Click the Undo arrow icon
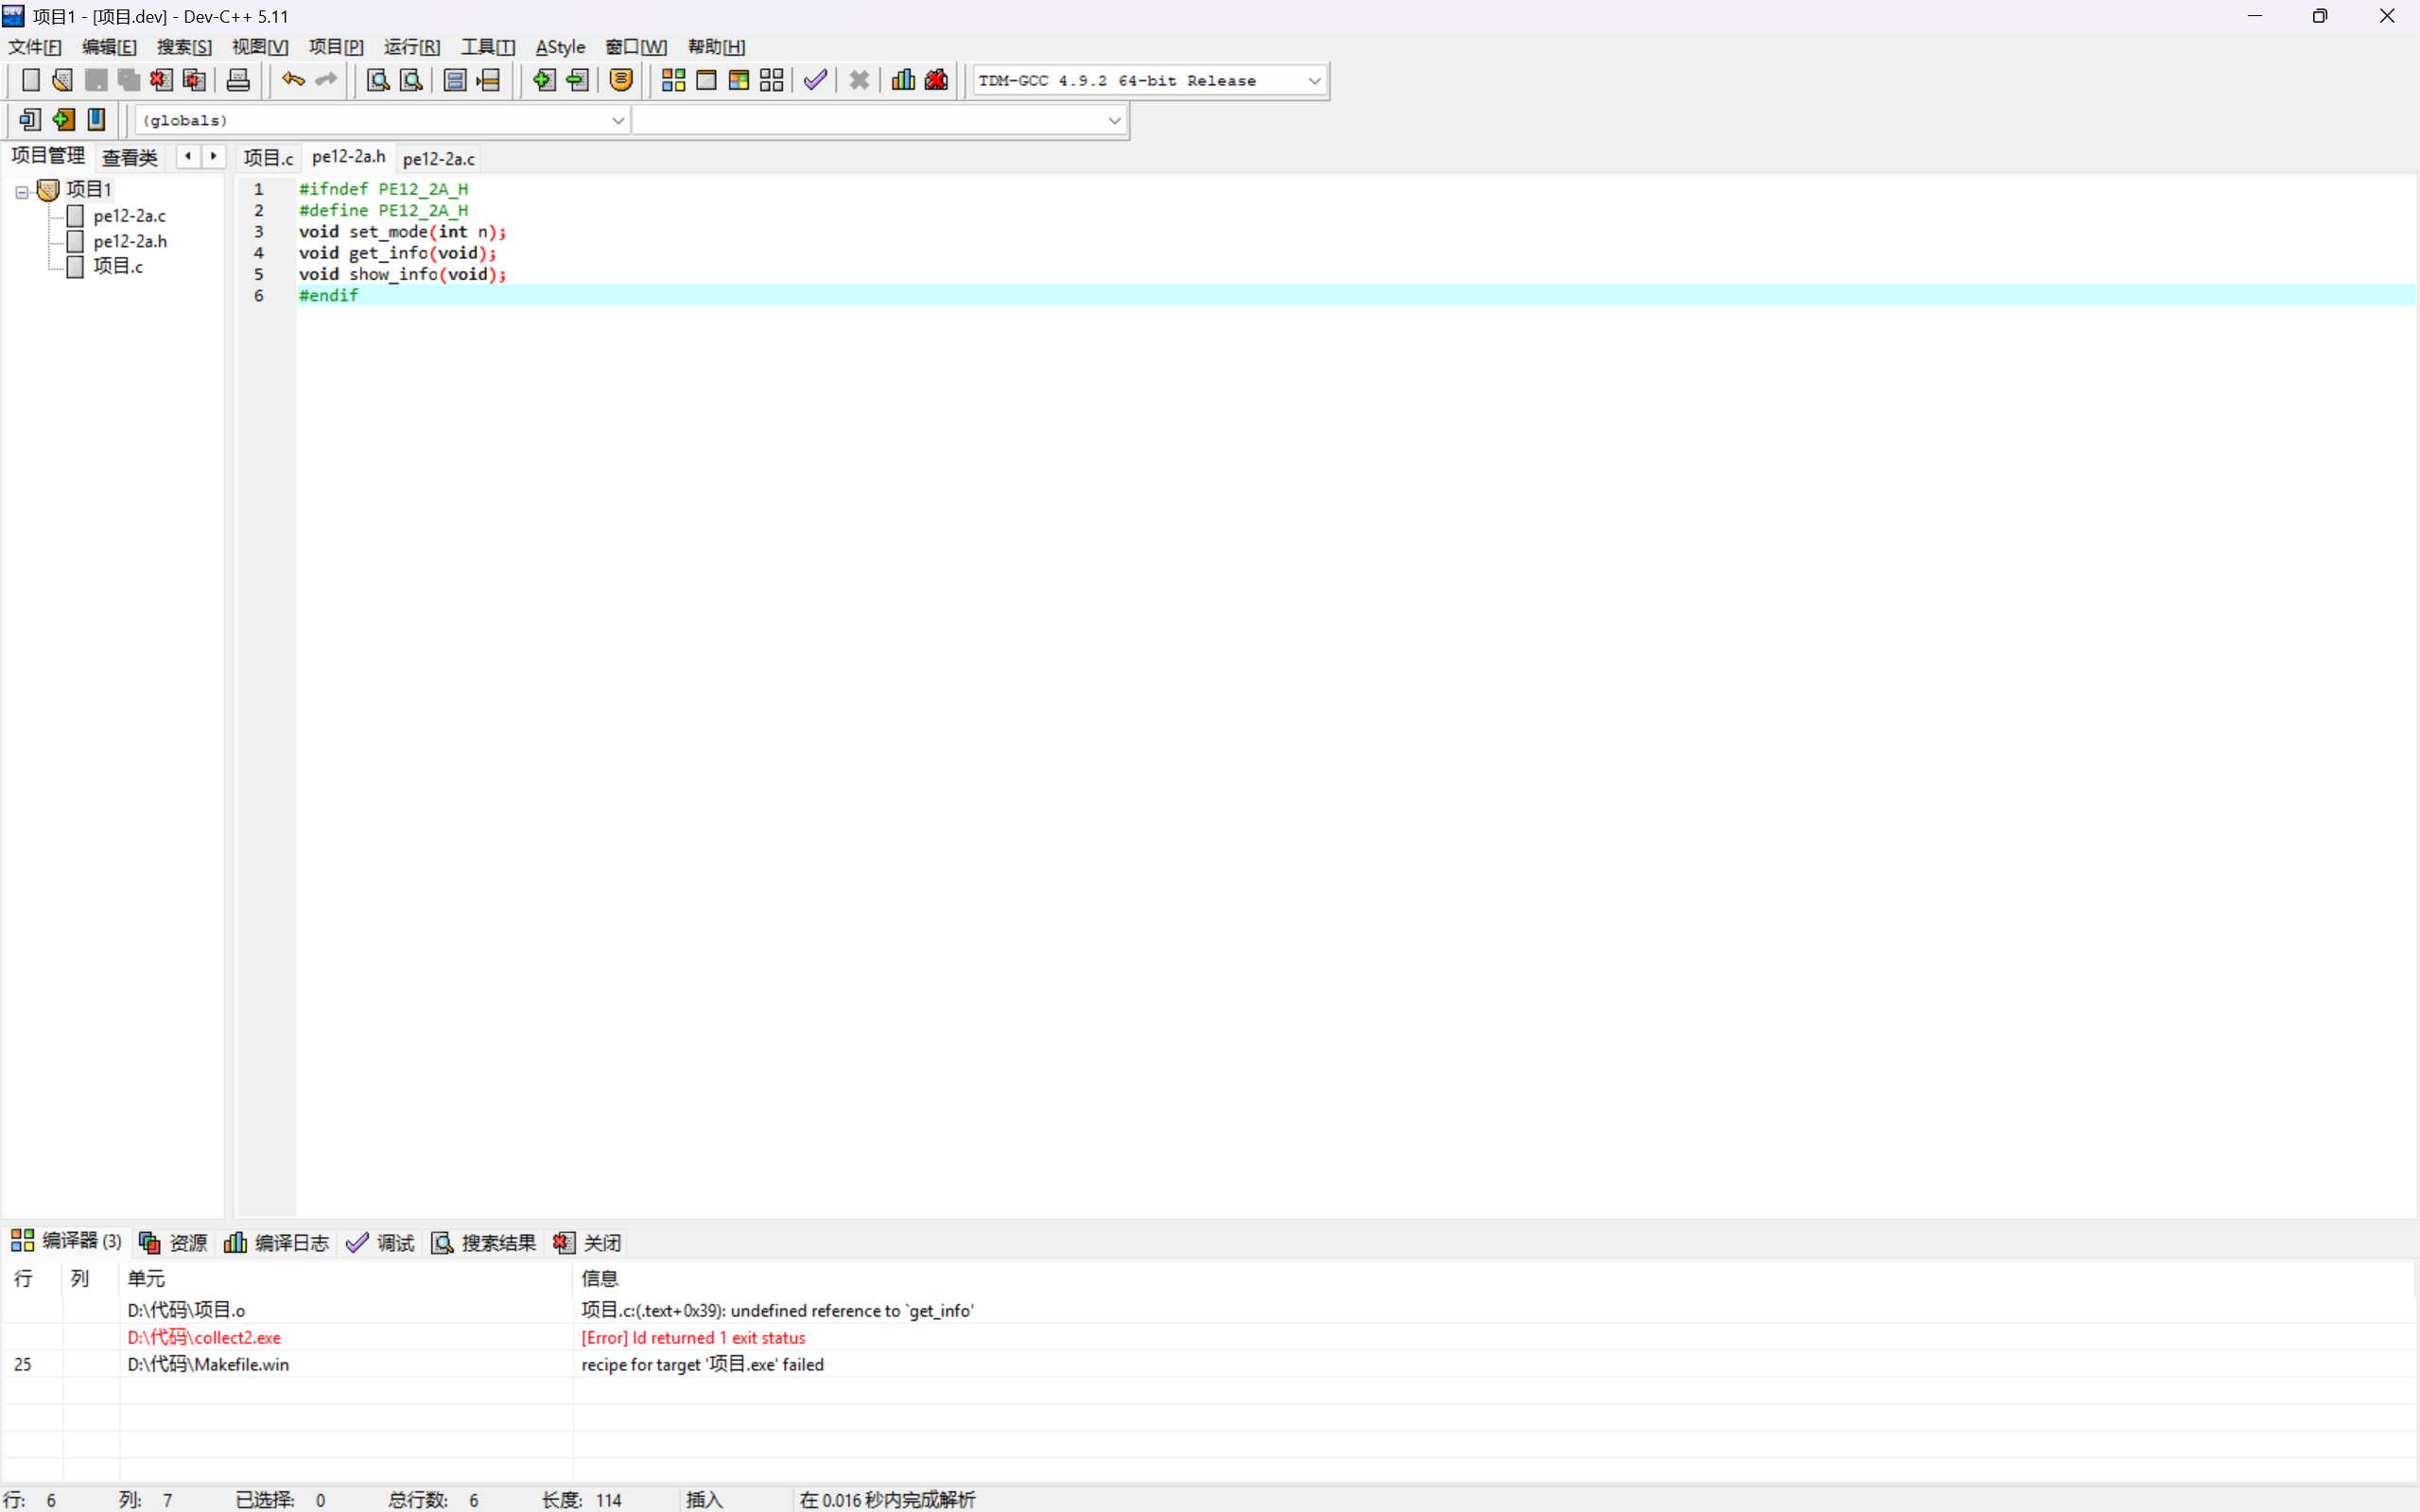2420x1512 pixels. [x=293, y=80]
